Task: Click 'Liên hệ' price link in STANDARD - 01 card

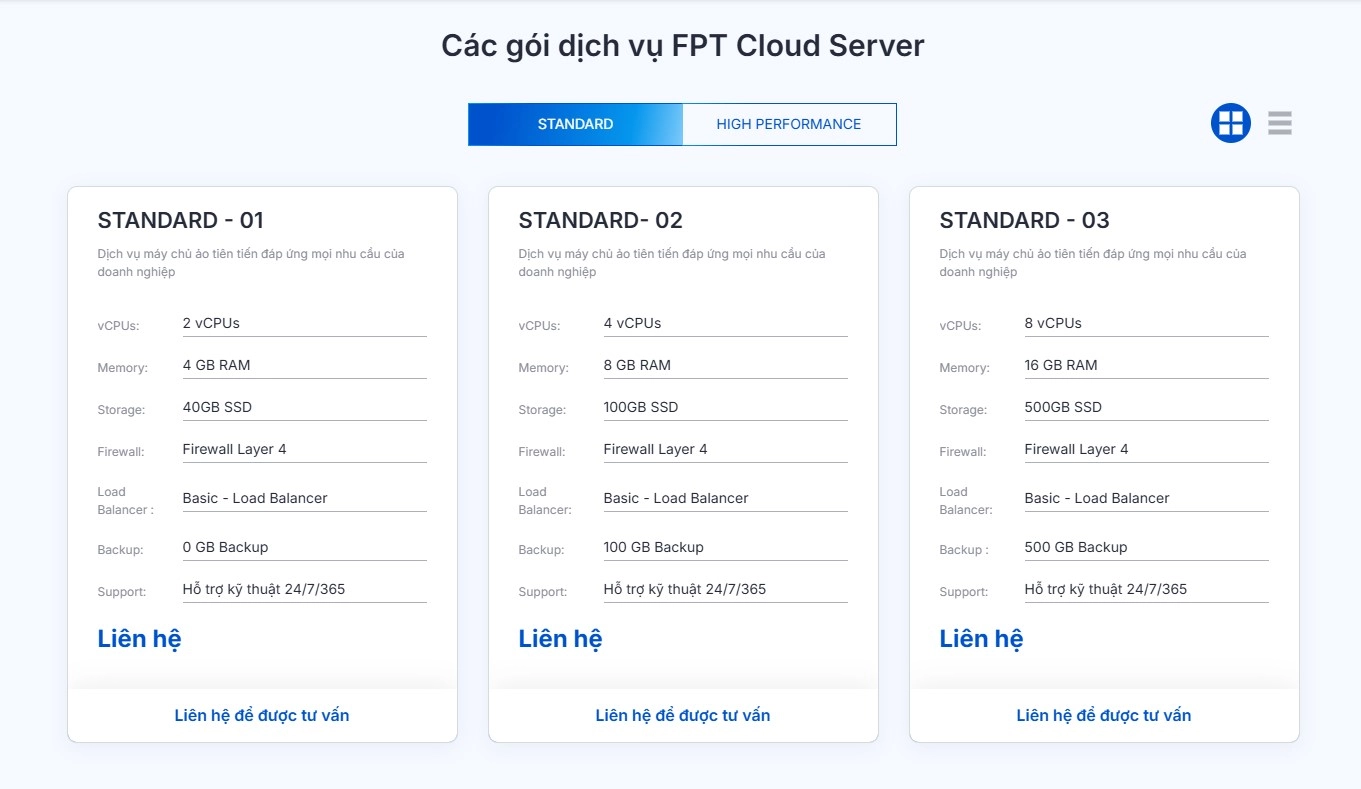Action: click(x=139, y=639)
